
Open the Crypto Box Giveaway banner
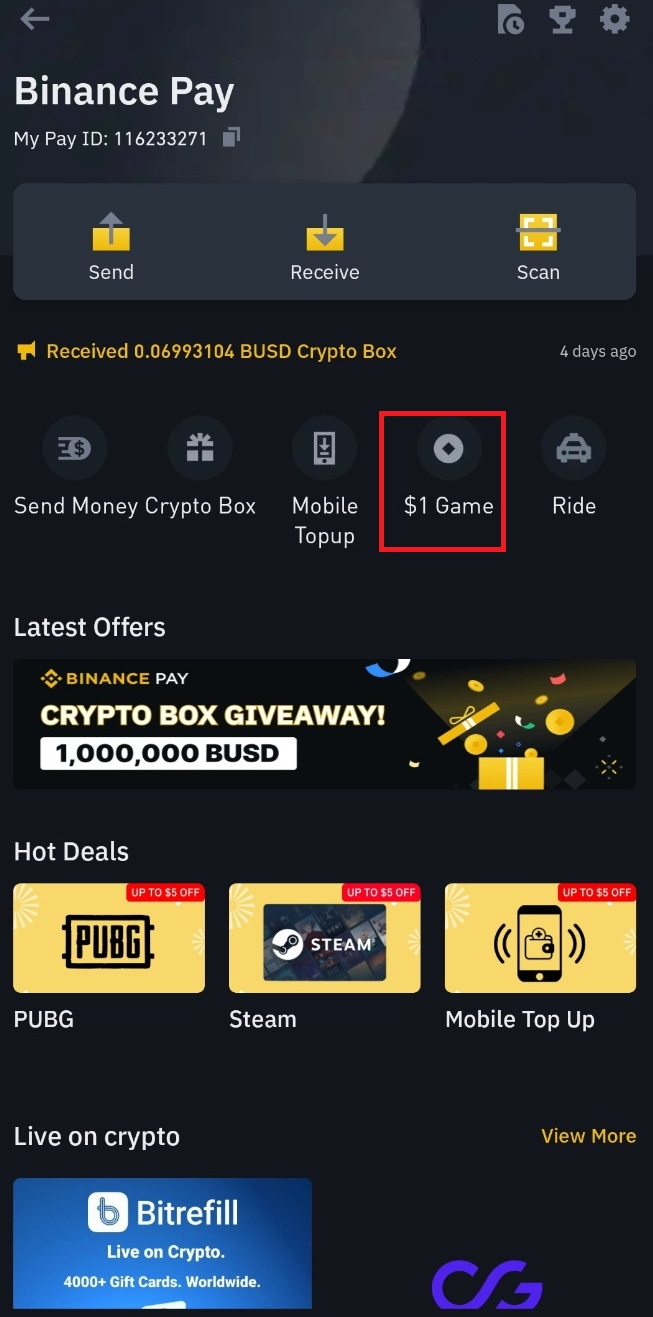pyautogui.click(x=324, y=724)
